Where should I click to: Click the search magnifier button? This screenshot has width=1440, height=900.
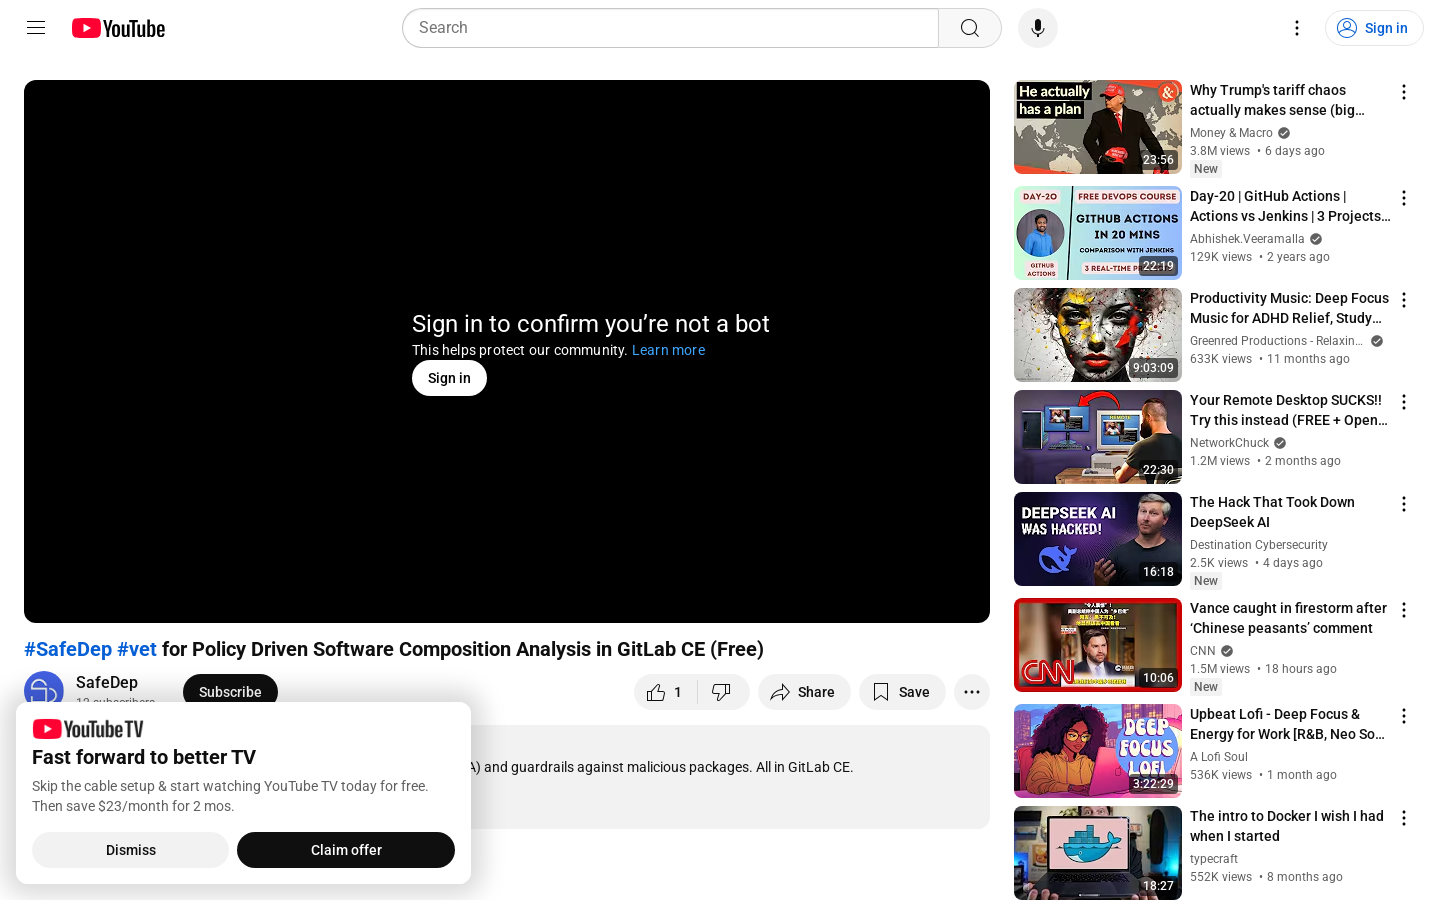(x=970, y=28)
